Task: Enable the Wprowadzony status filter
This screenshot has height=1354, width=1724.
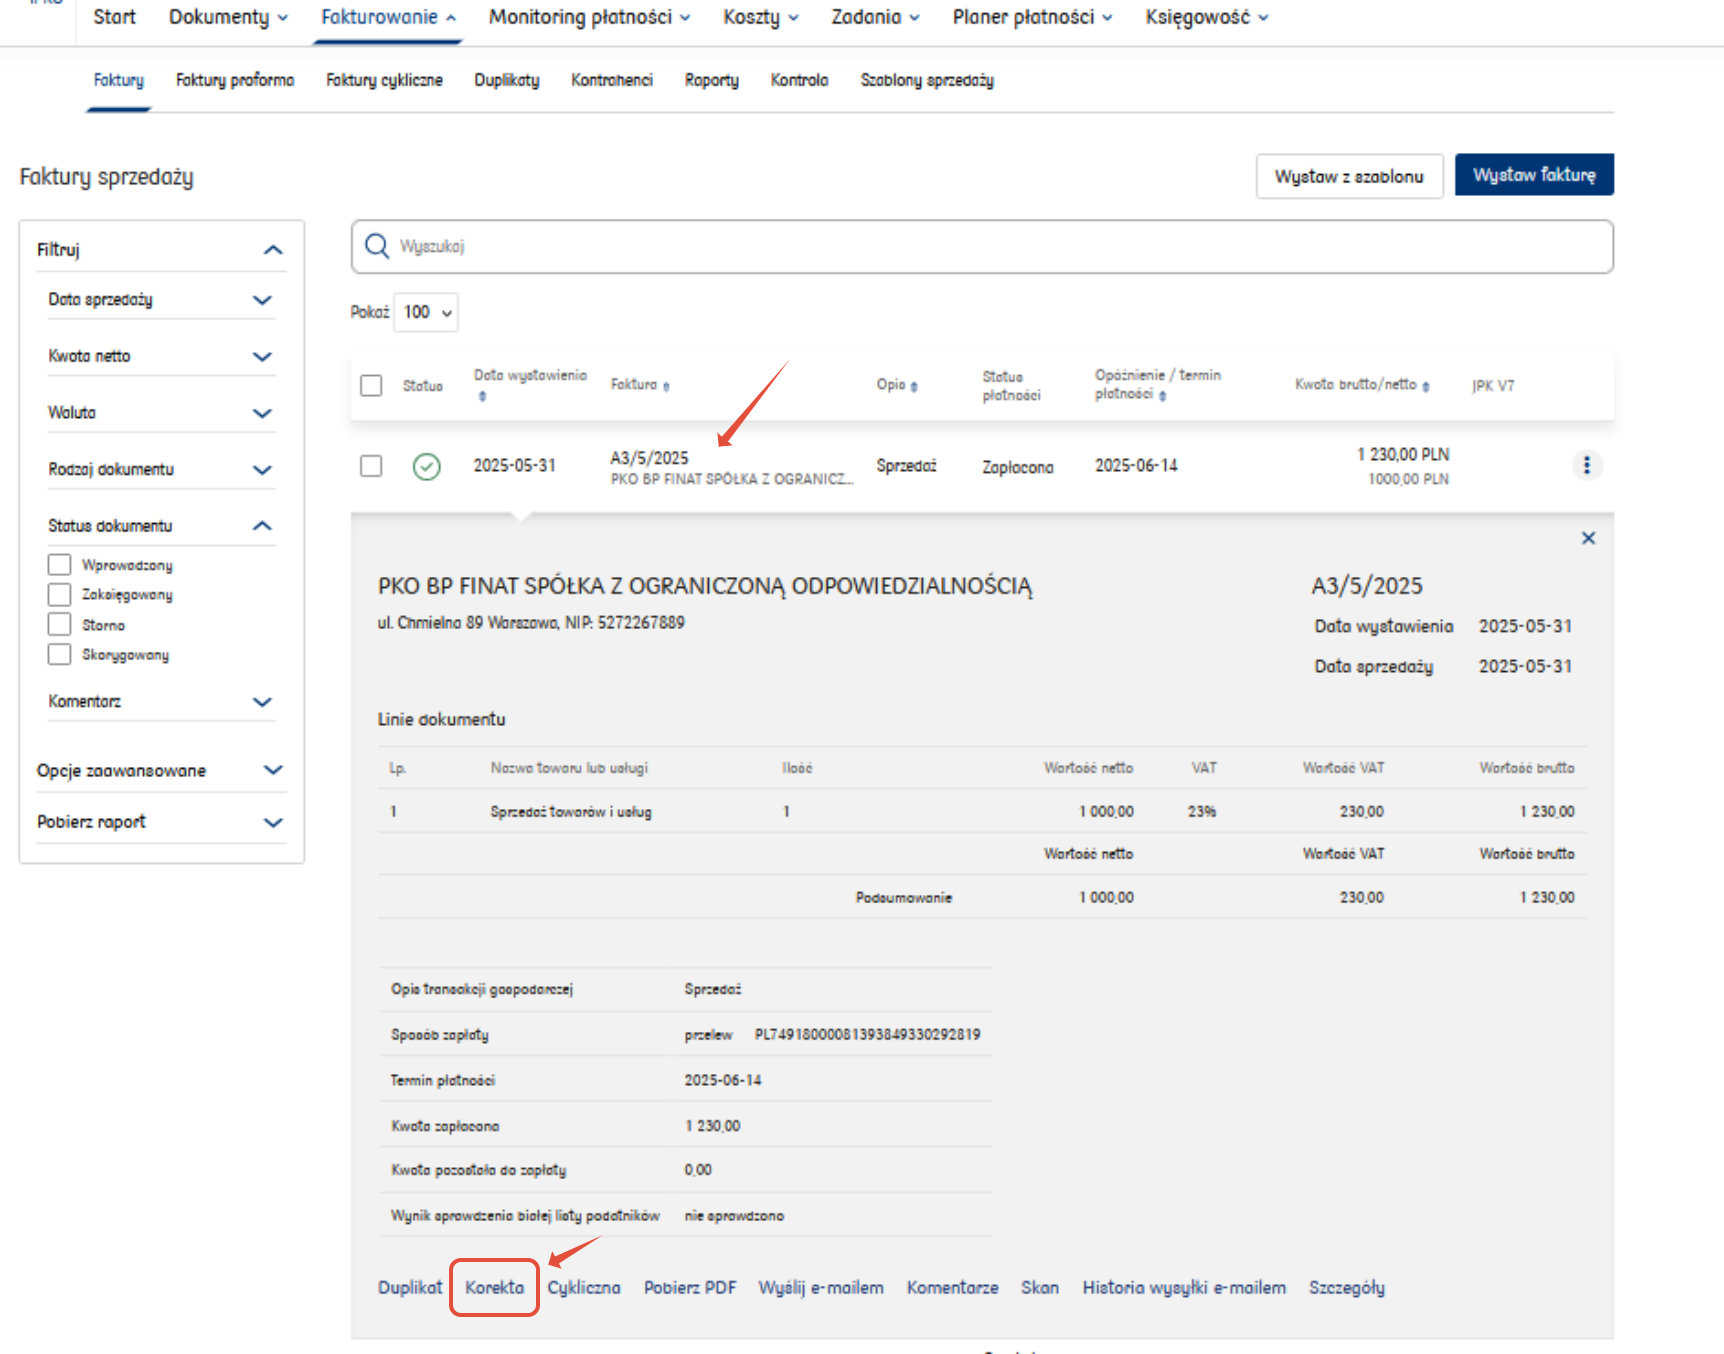Action: [60, 565]
